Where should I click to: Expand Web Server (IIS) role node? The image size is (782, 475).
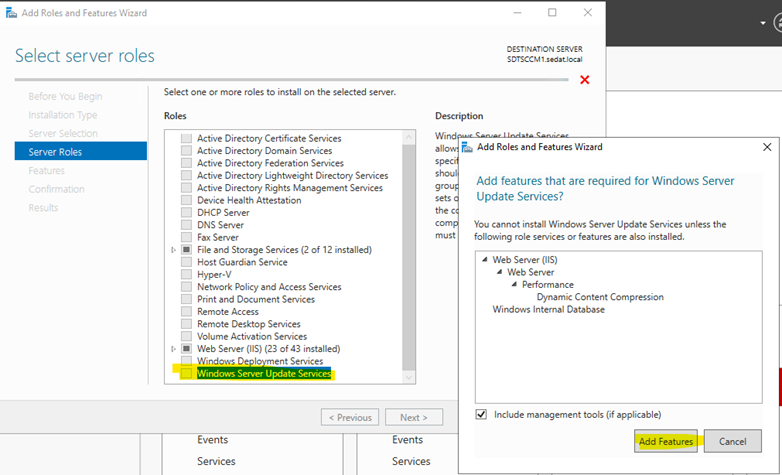tap(174, 349)
